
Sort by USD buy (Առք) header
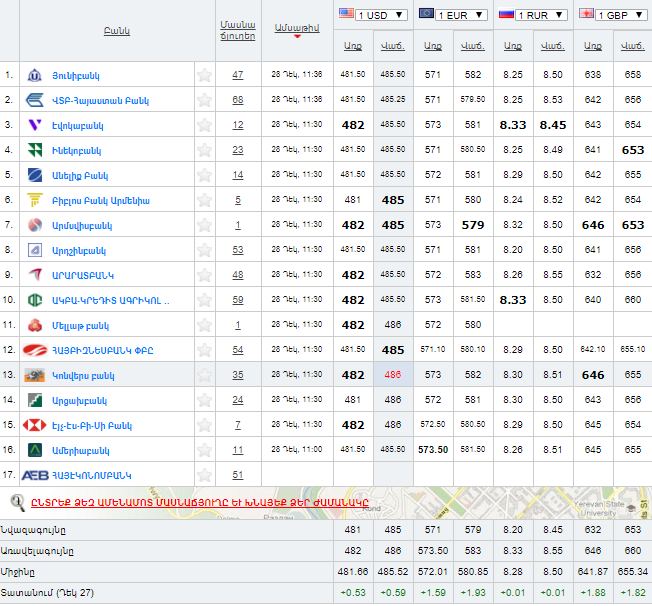[x=353, y=46]
